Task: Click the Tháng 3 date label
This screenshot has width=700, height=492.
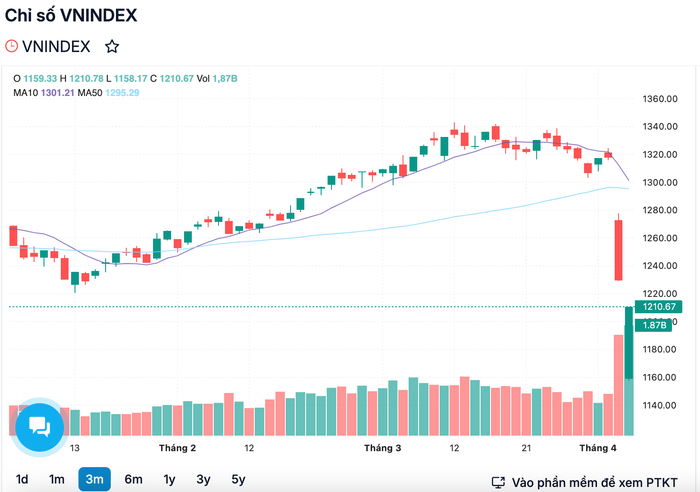Action: pyautogui.click(x=383, y=448)
